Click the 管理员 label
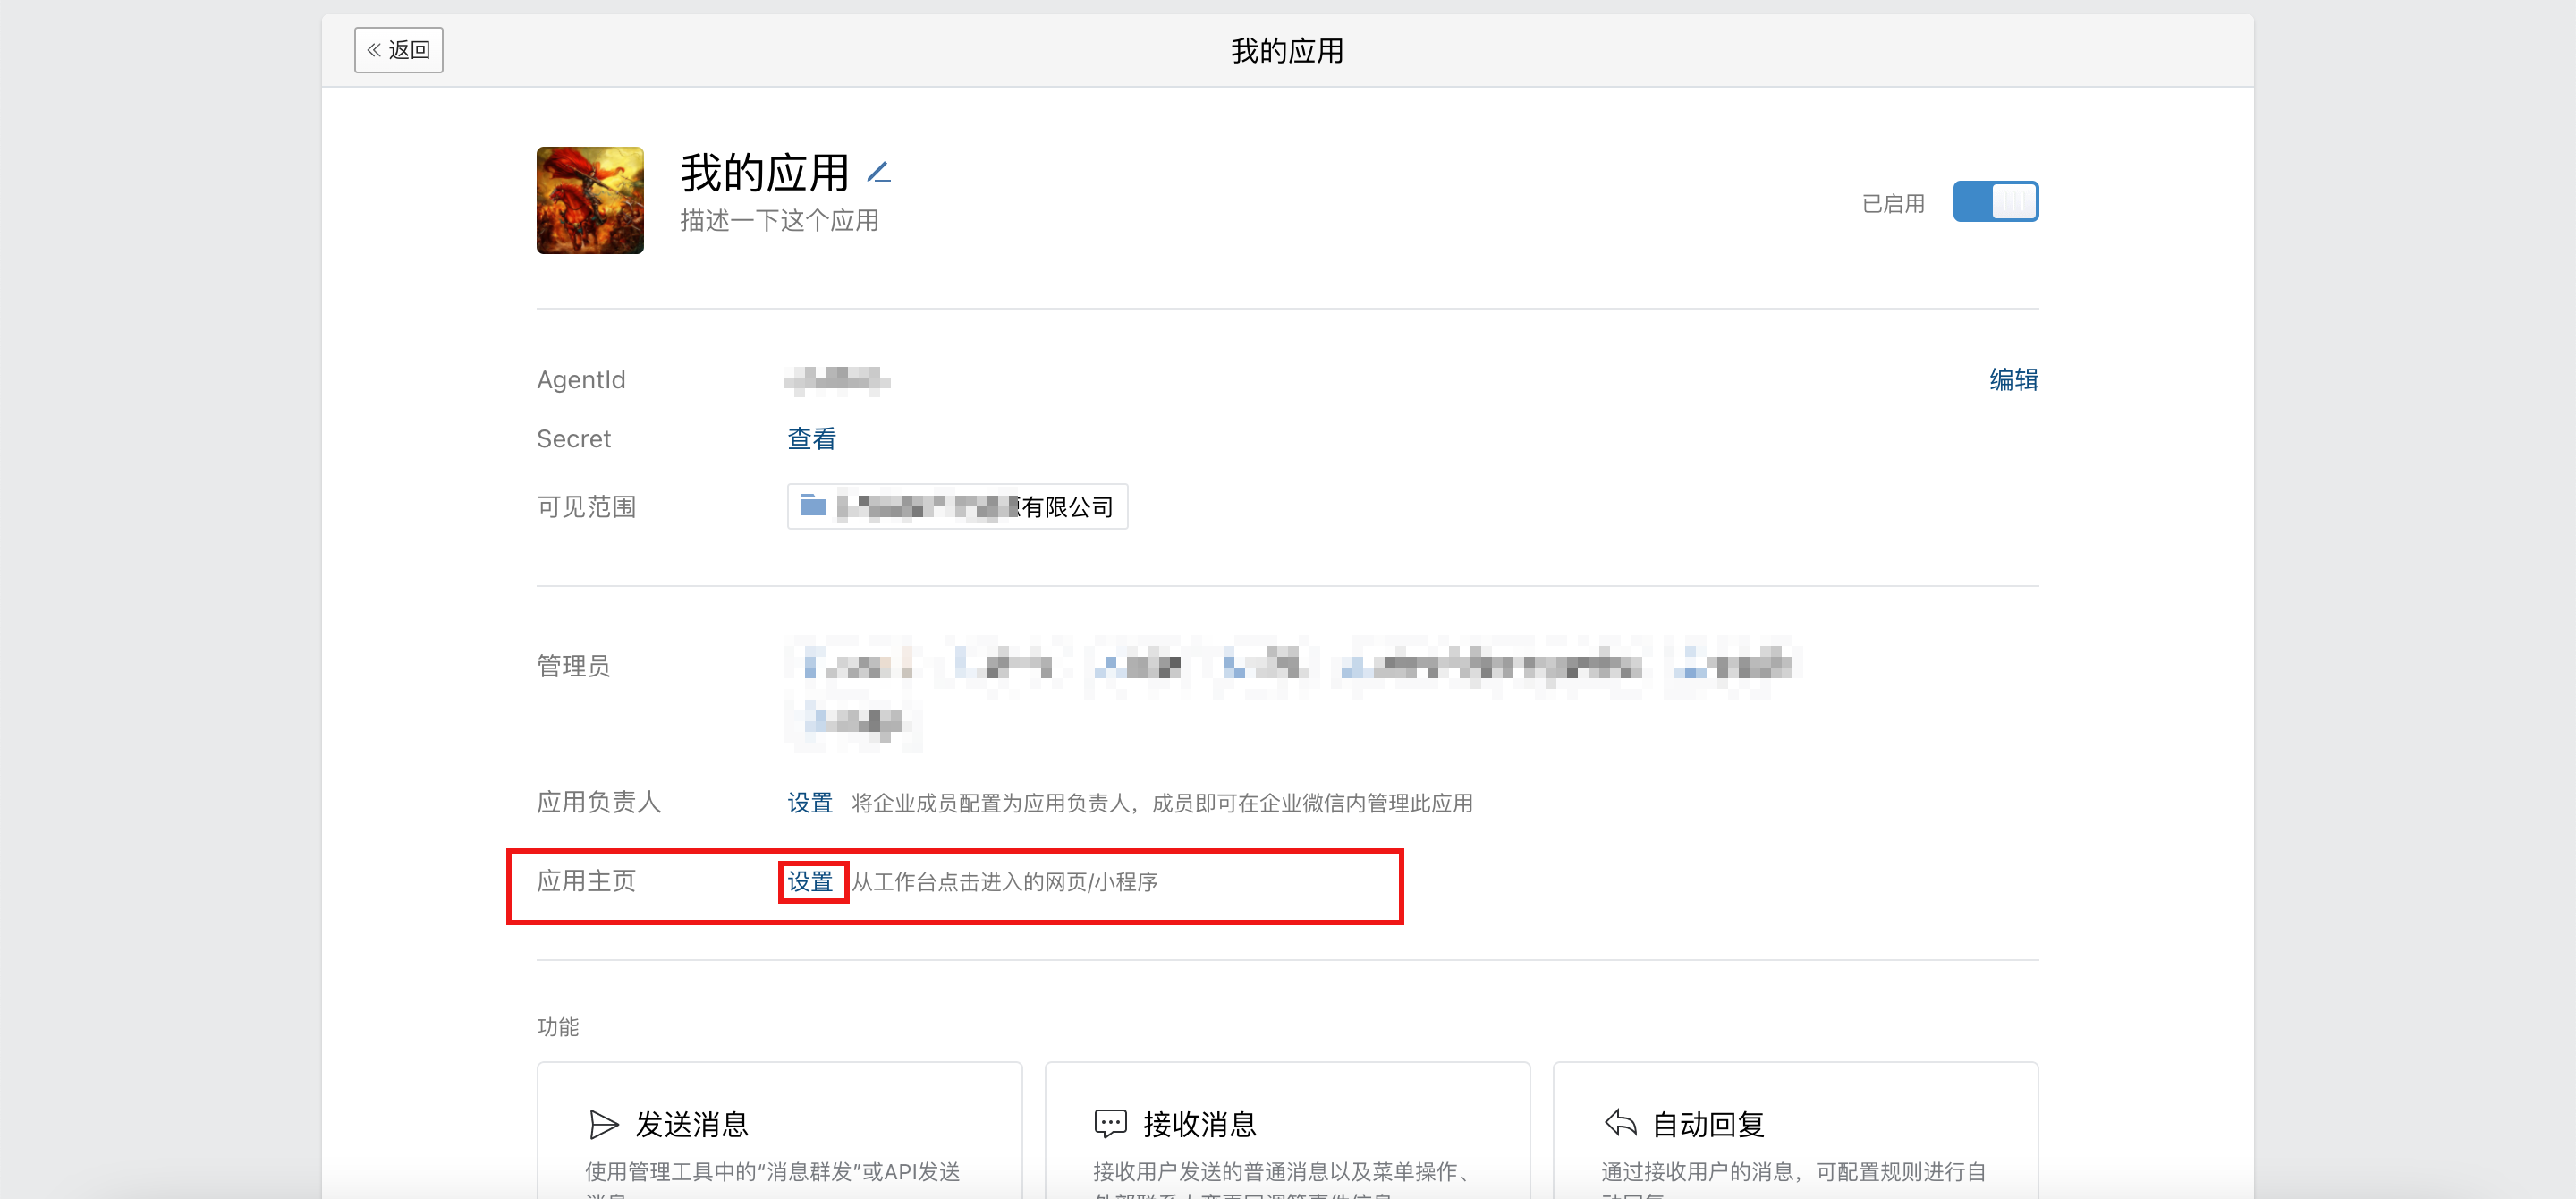2576x1199 pixels. (573, 666)
